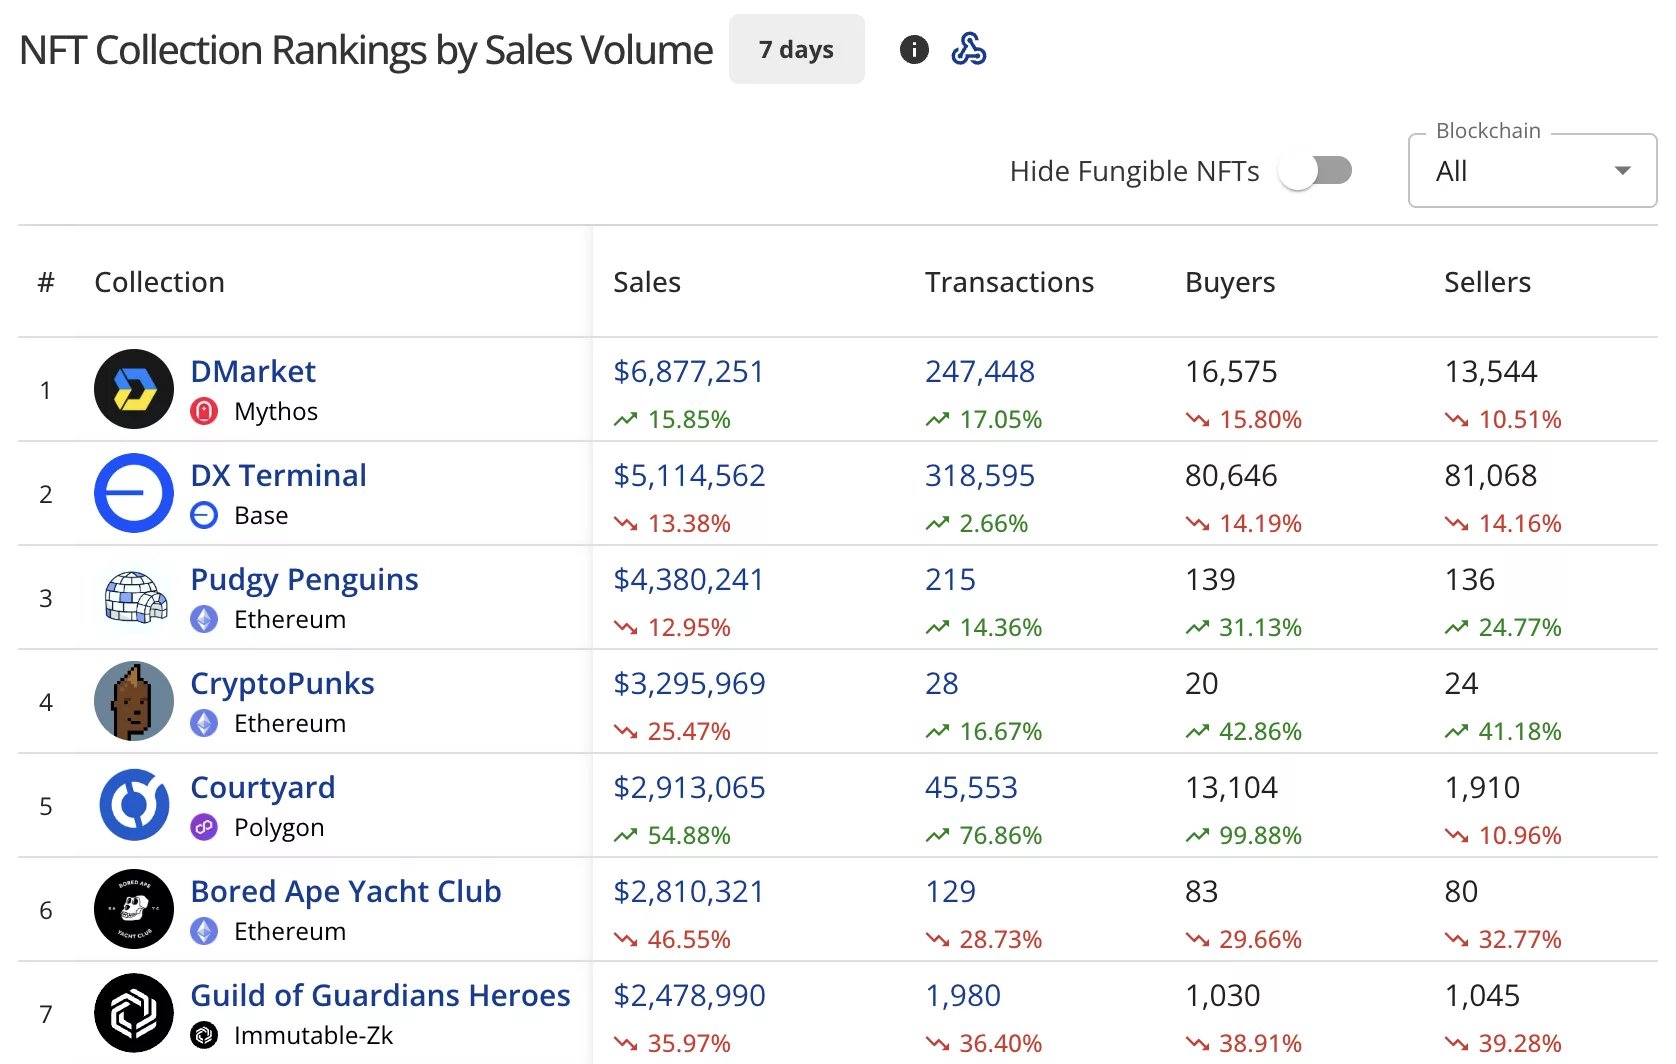
Task: Click the Guild of Guardians Heroes logo
Action: [x=133, y=1013]
